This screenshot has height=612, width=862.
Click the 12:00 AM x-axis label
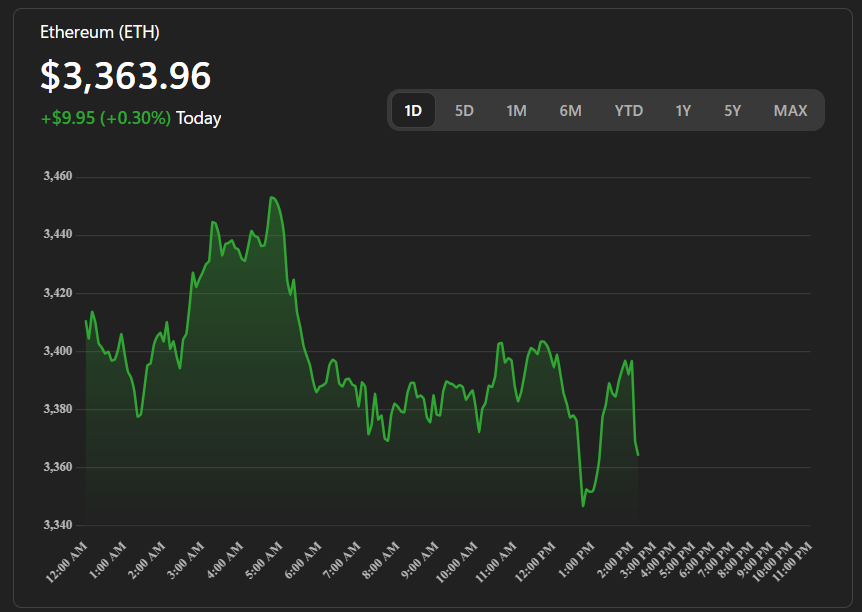[x=68, y=562]
